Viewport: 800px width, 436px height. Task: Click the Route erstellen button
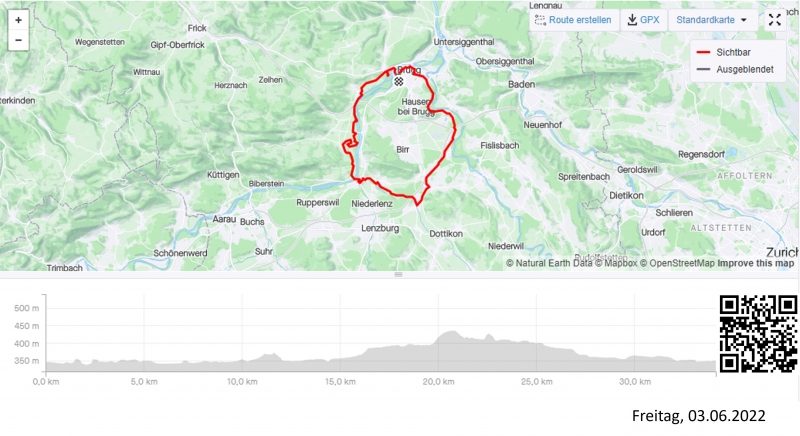[x=573, y=20]
